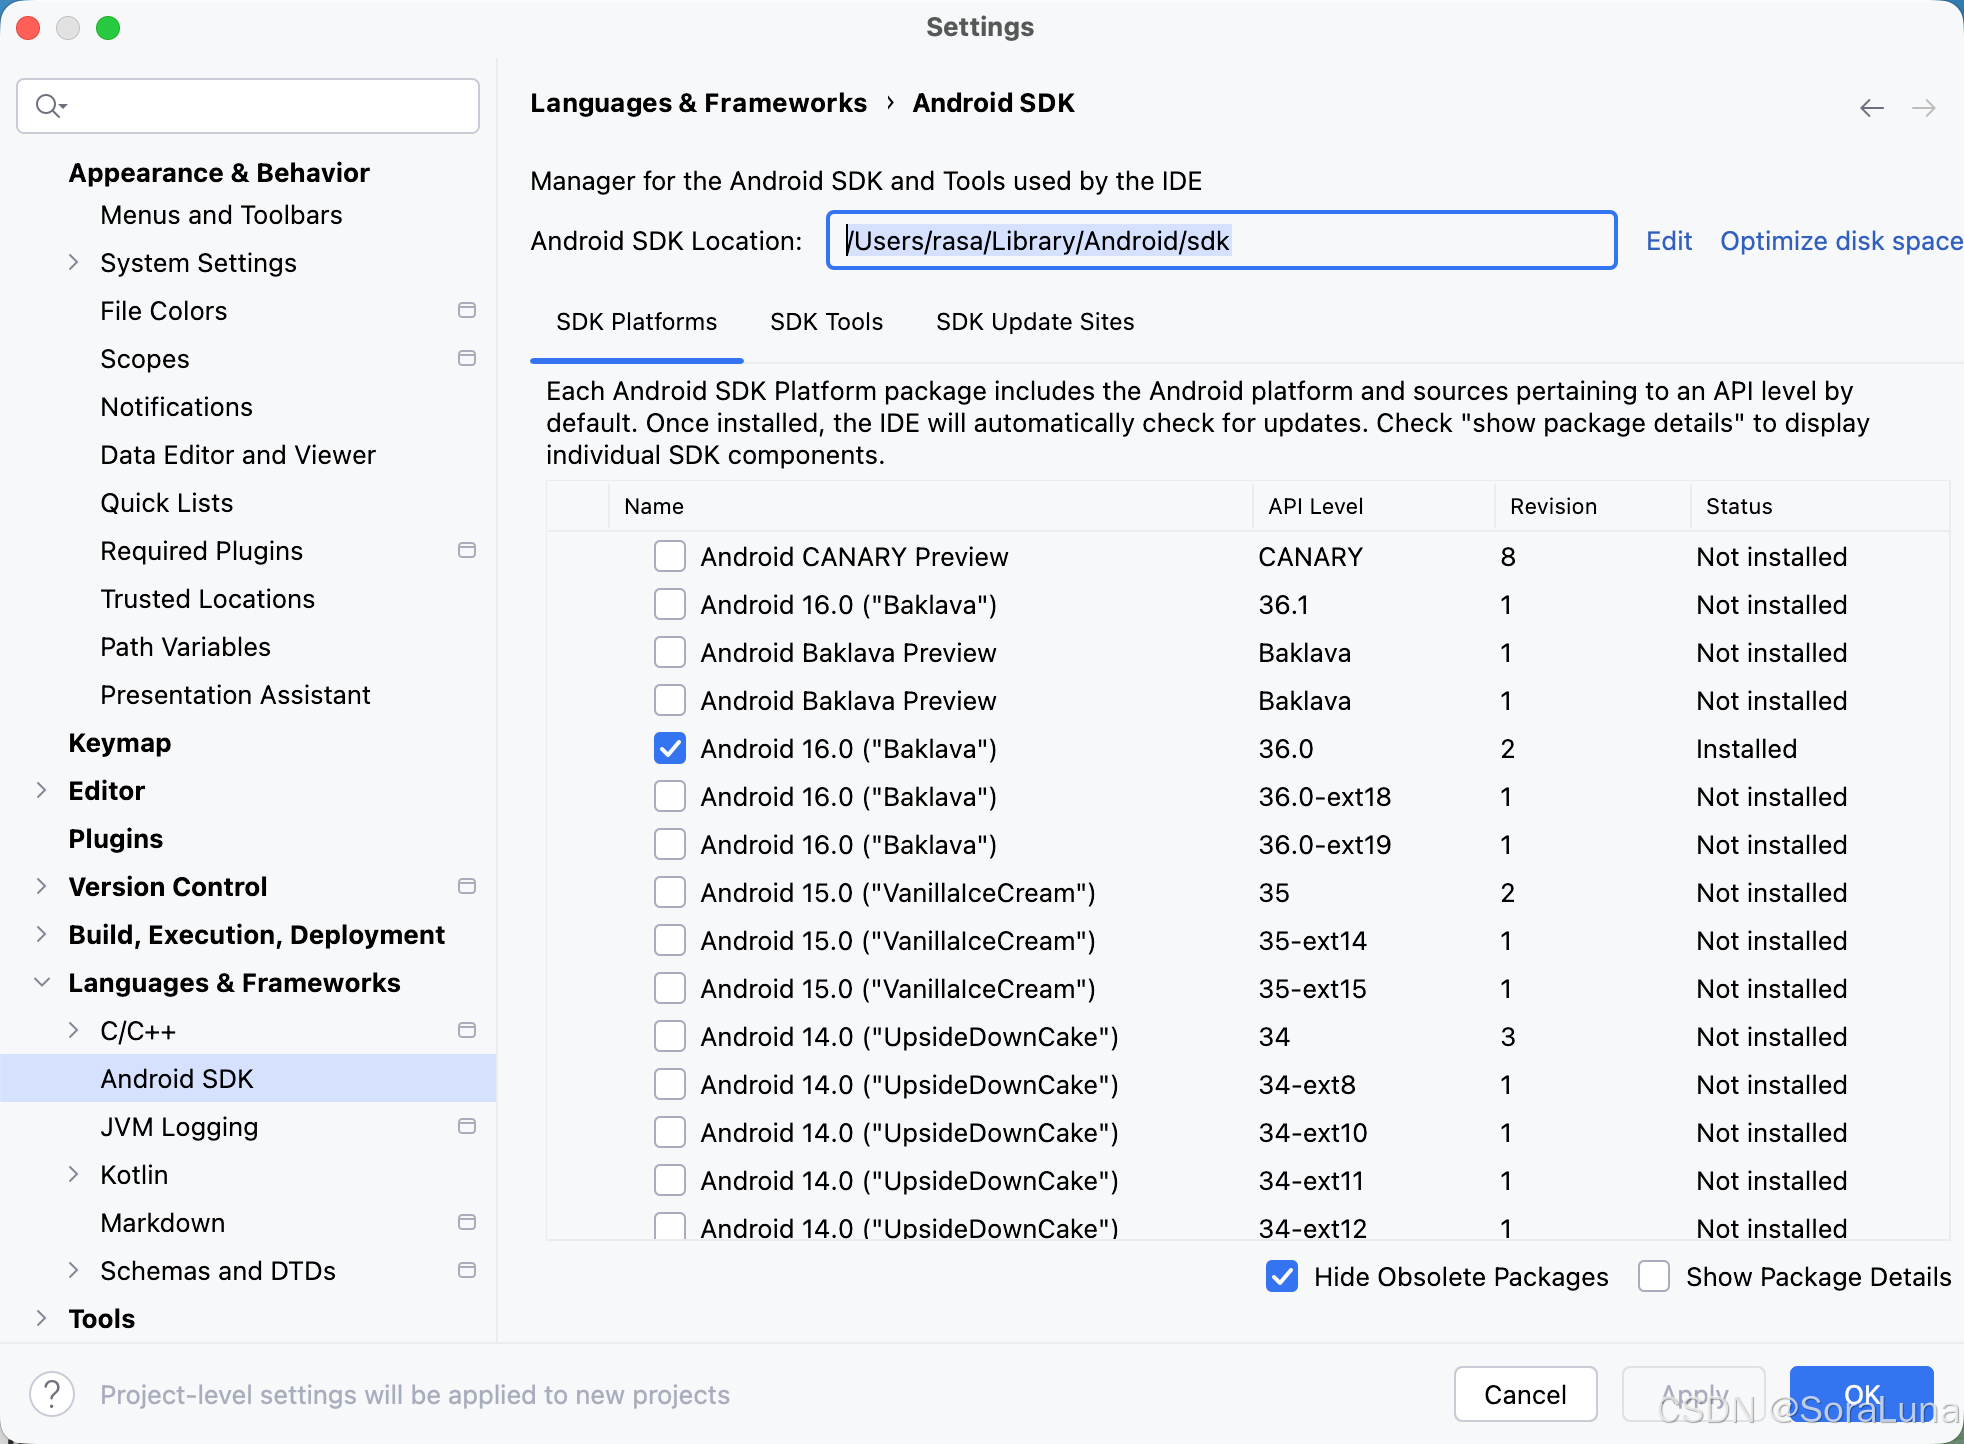
Task: Click the back navigation arrow icon
Action: pos(1871,108)
